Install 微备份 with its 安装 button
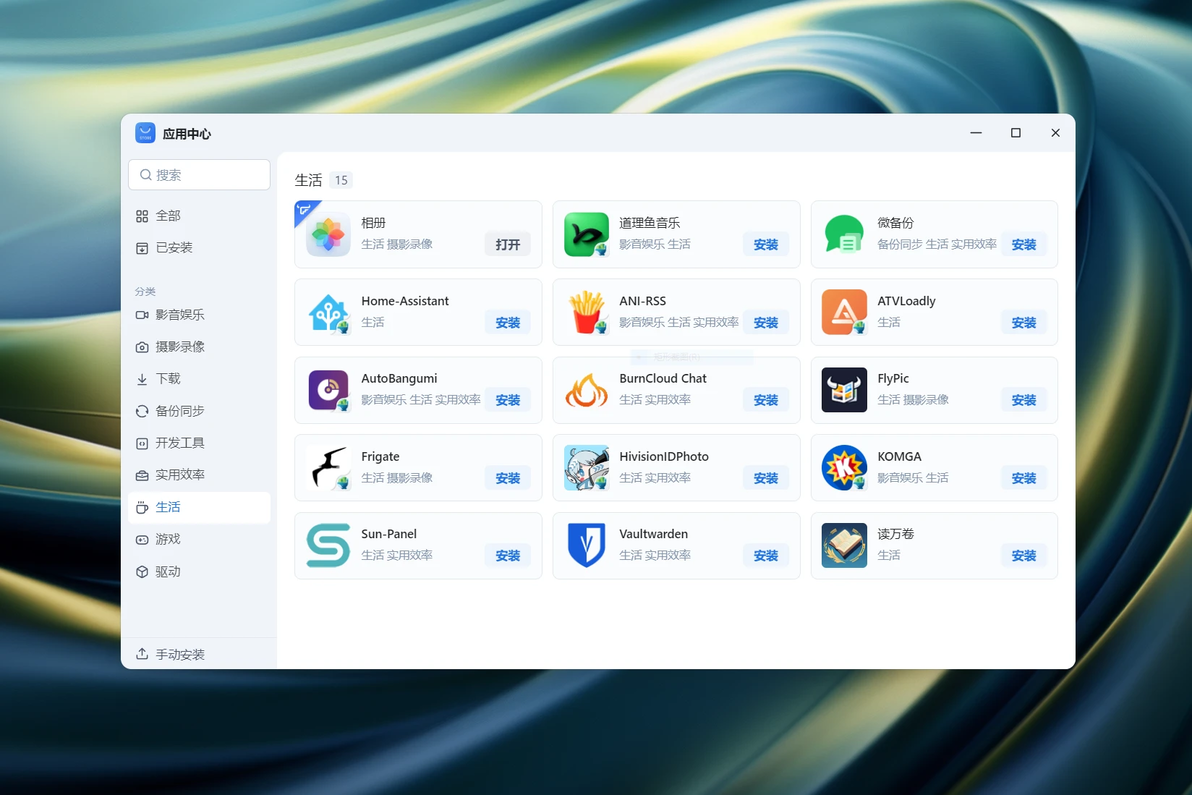1192x795 pixels. 1023,244
